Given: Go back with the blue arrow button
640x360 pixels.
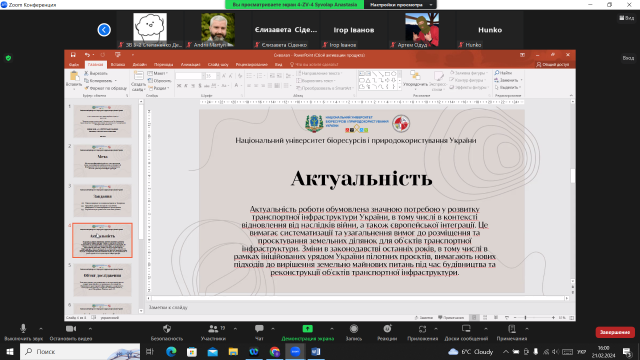Looking at the screenshot, I should click(104, 30).
